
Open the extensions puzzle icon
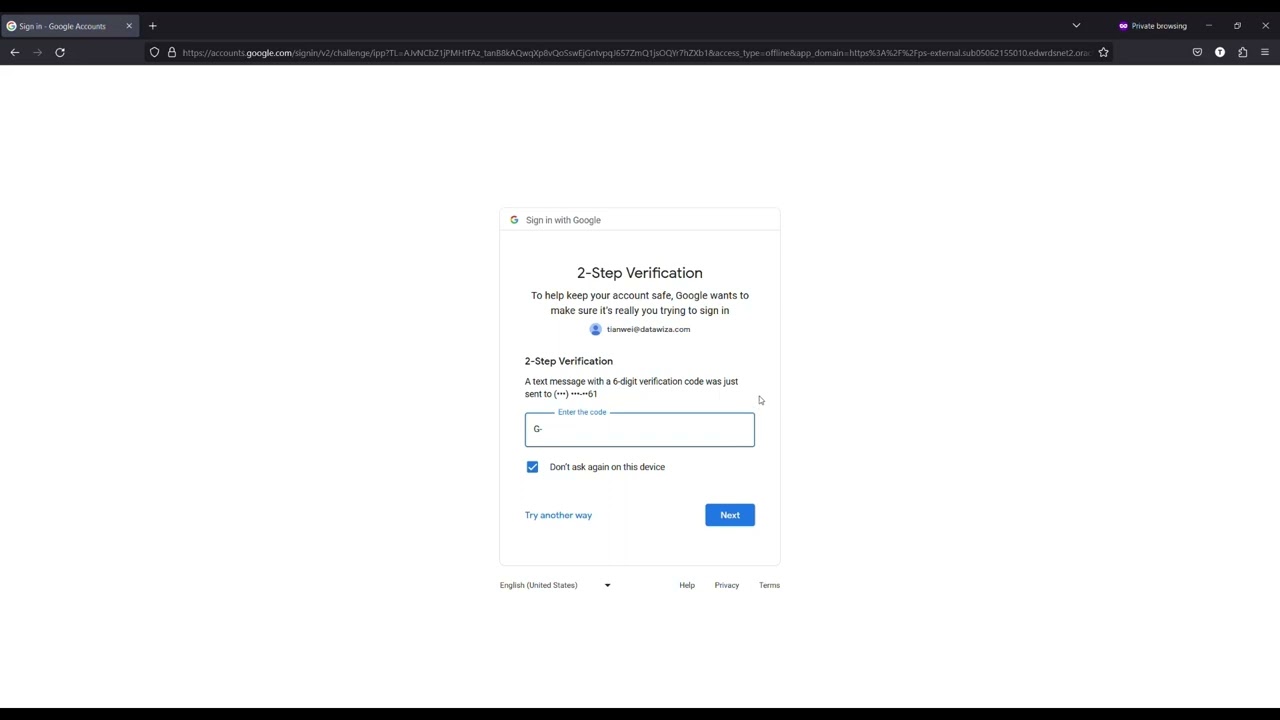1243,52
